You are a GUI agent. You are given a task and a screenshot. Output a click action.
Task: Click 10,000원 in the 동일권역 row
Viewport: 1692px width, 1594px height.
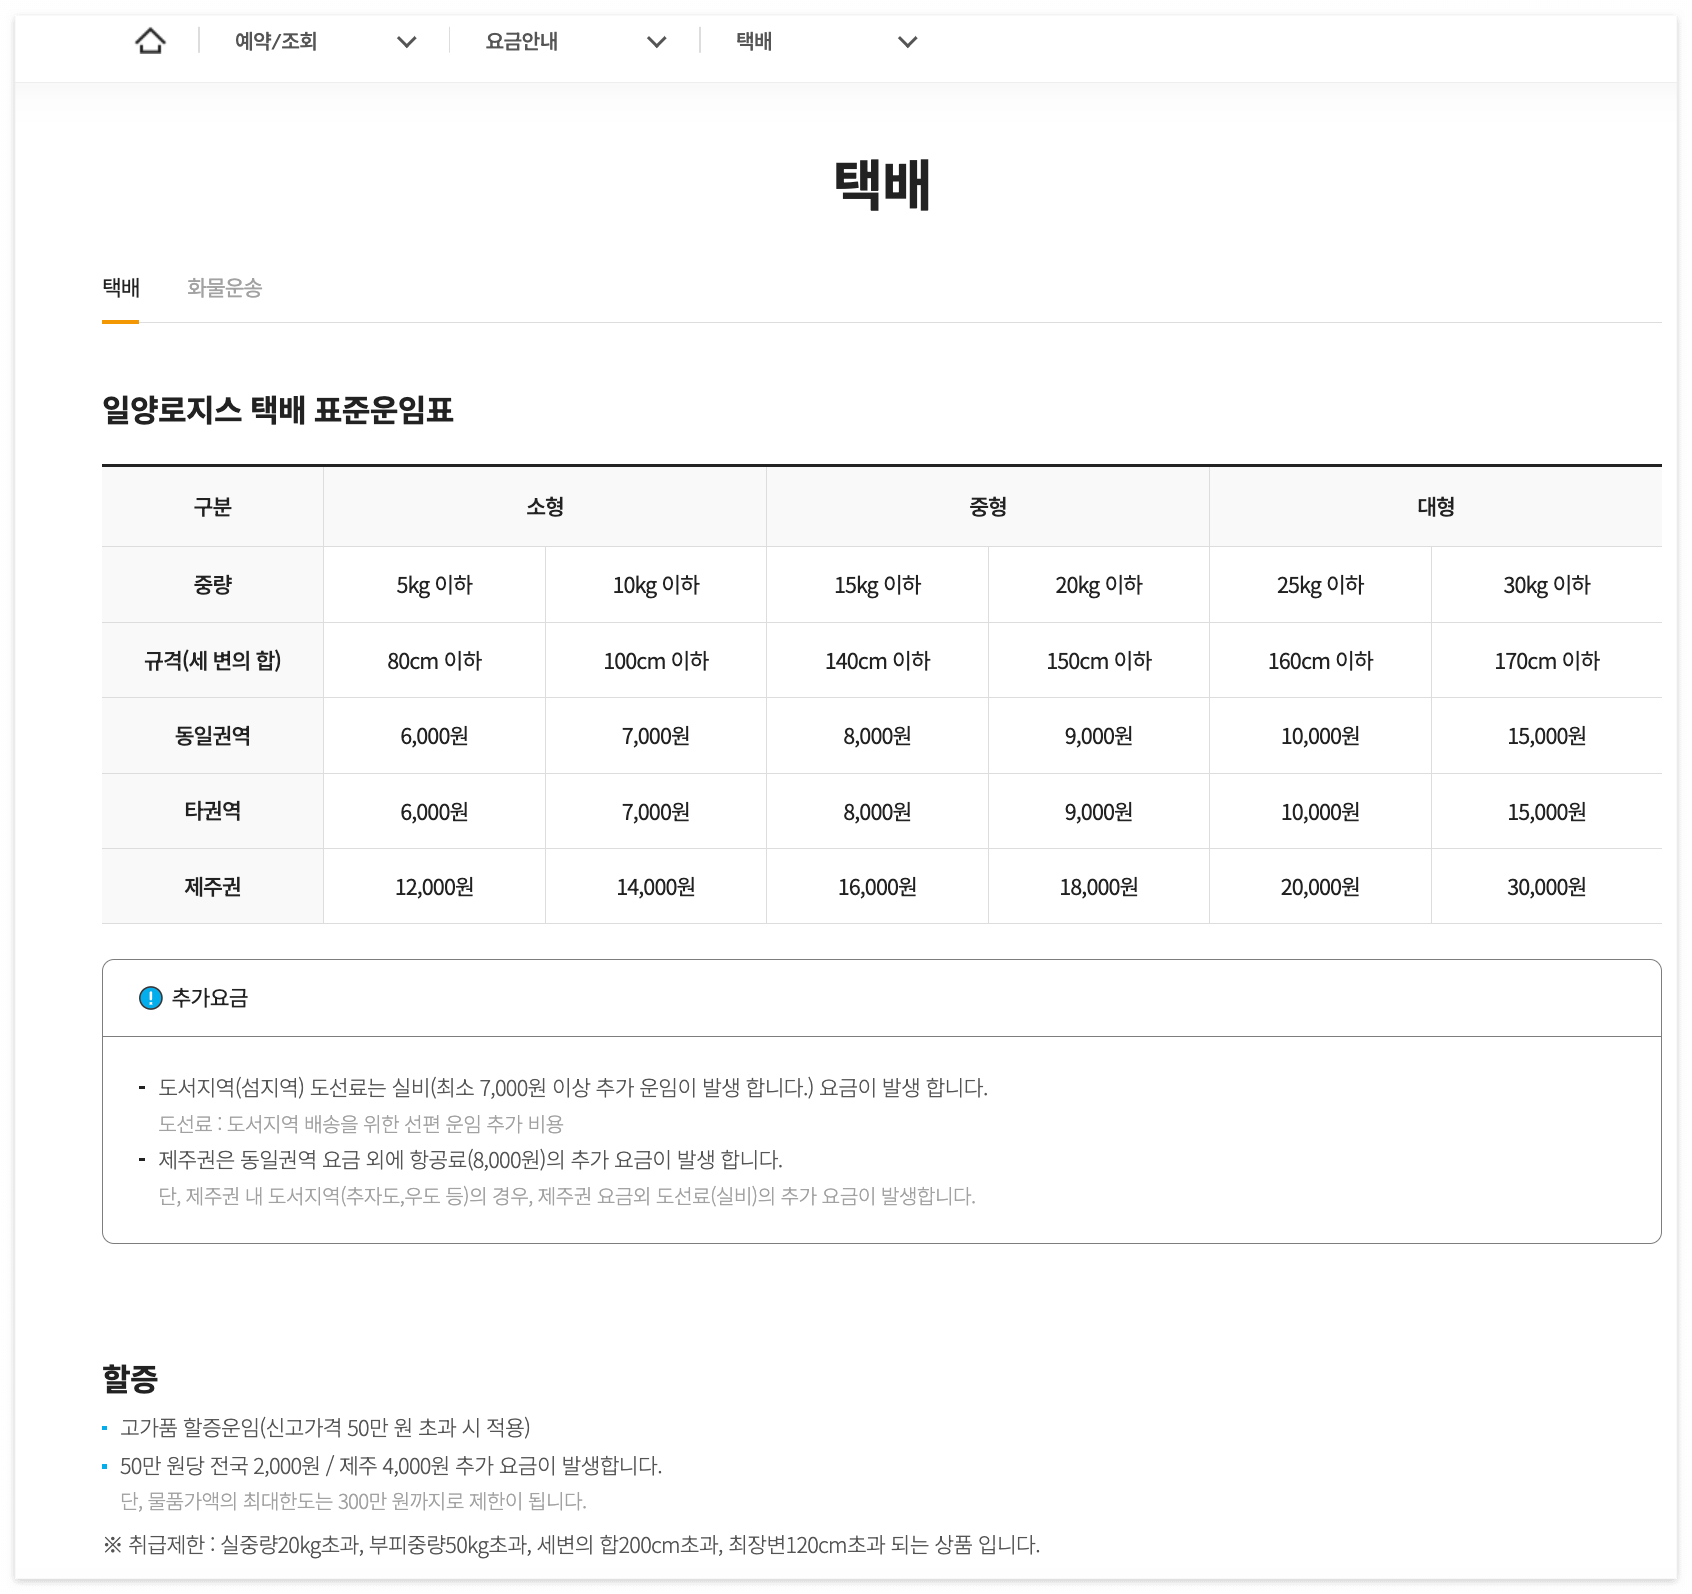(x=1320, y=736)
